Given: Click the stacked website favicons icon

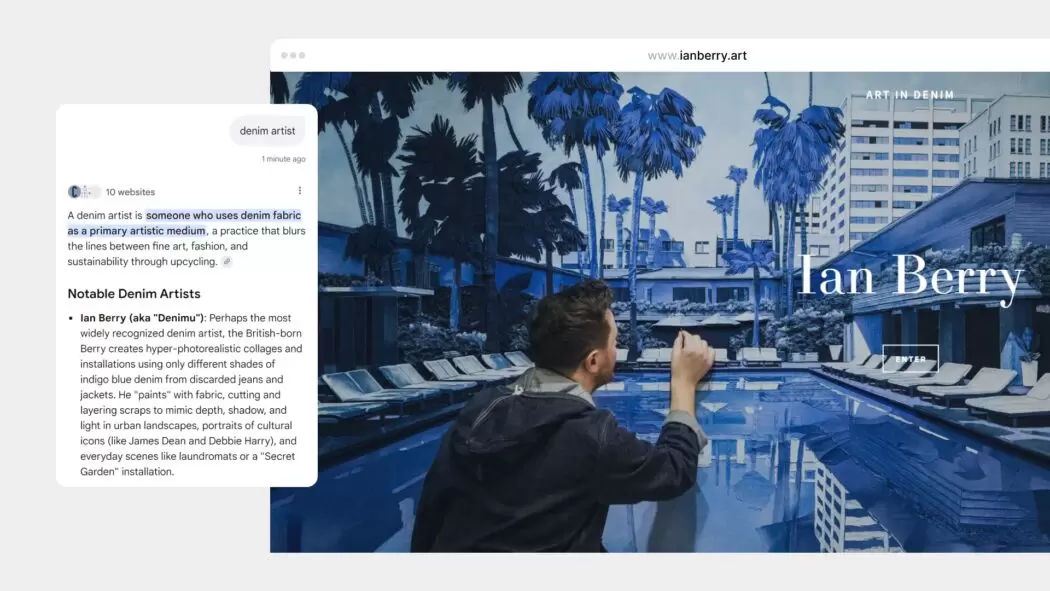Looking at the screenshot, I should coord(82,191).
